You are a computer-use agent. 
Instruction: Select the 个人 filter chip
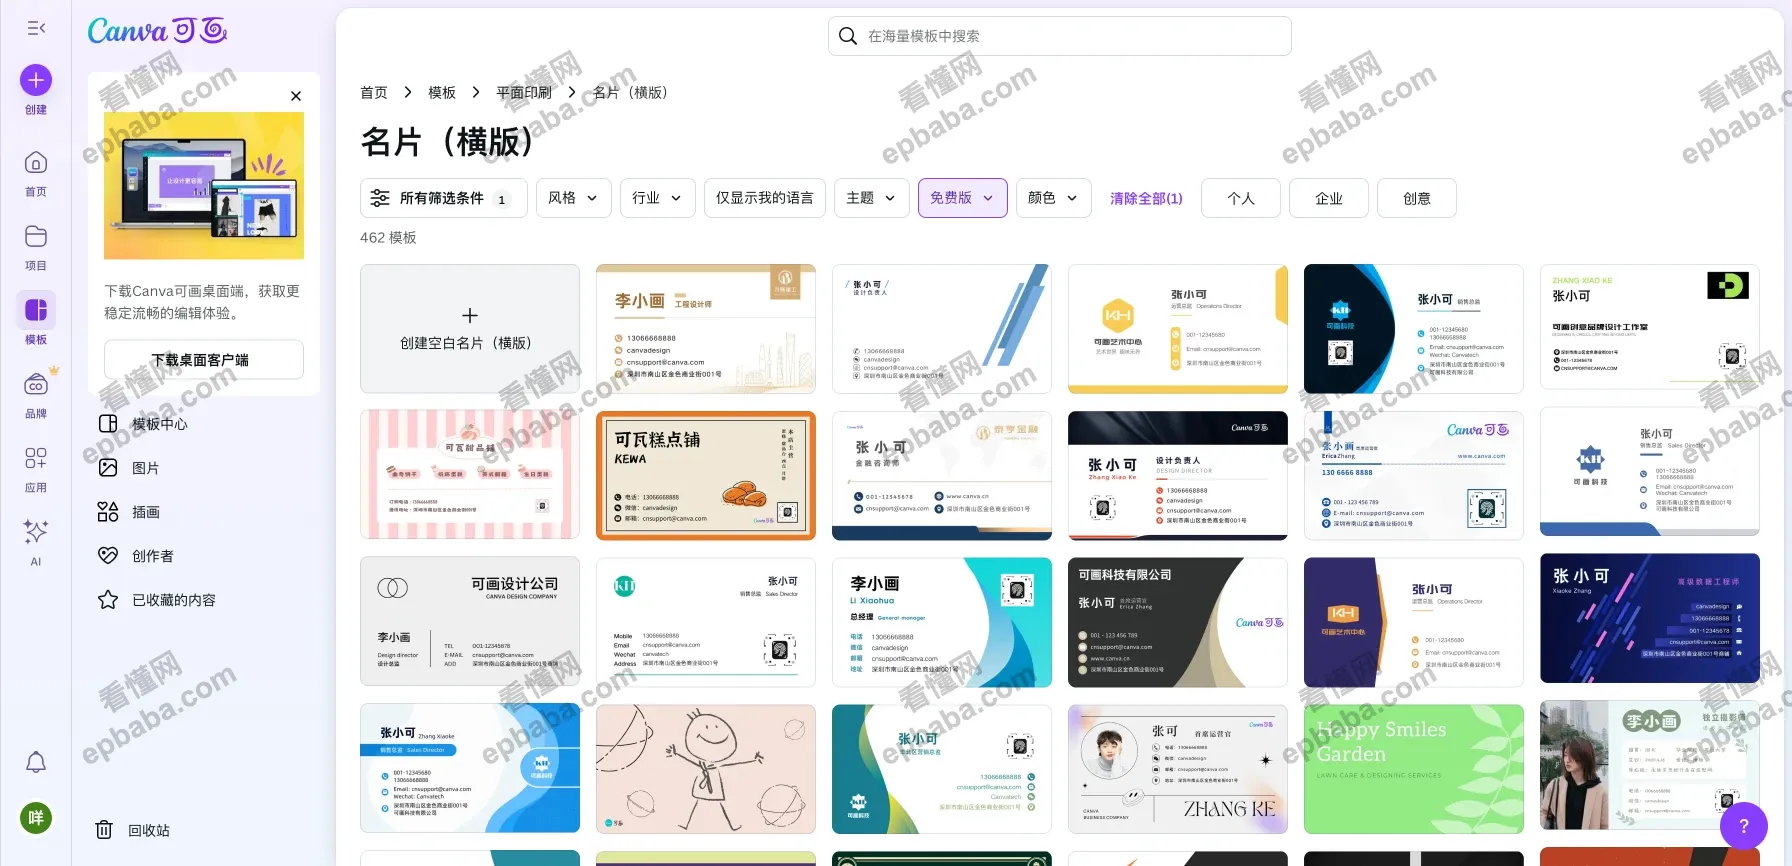pos(1241,198)
